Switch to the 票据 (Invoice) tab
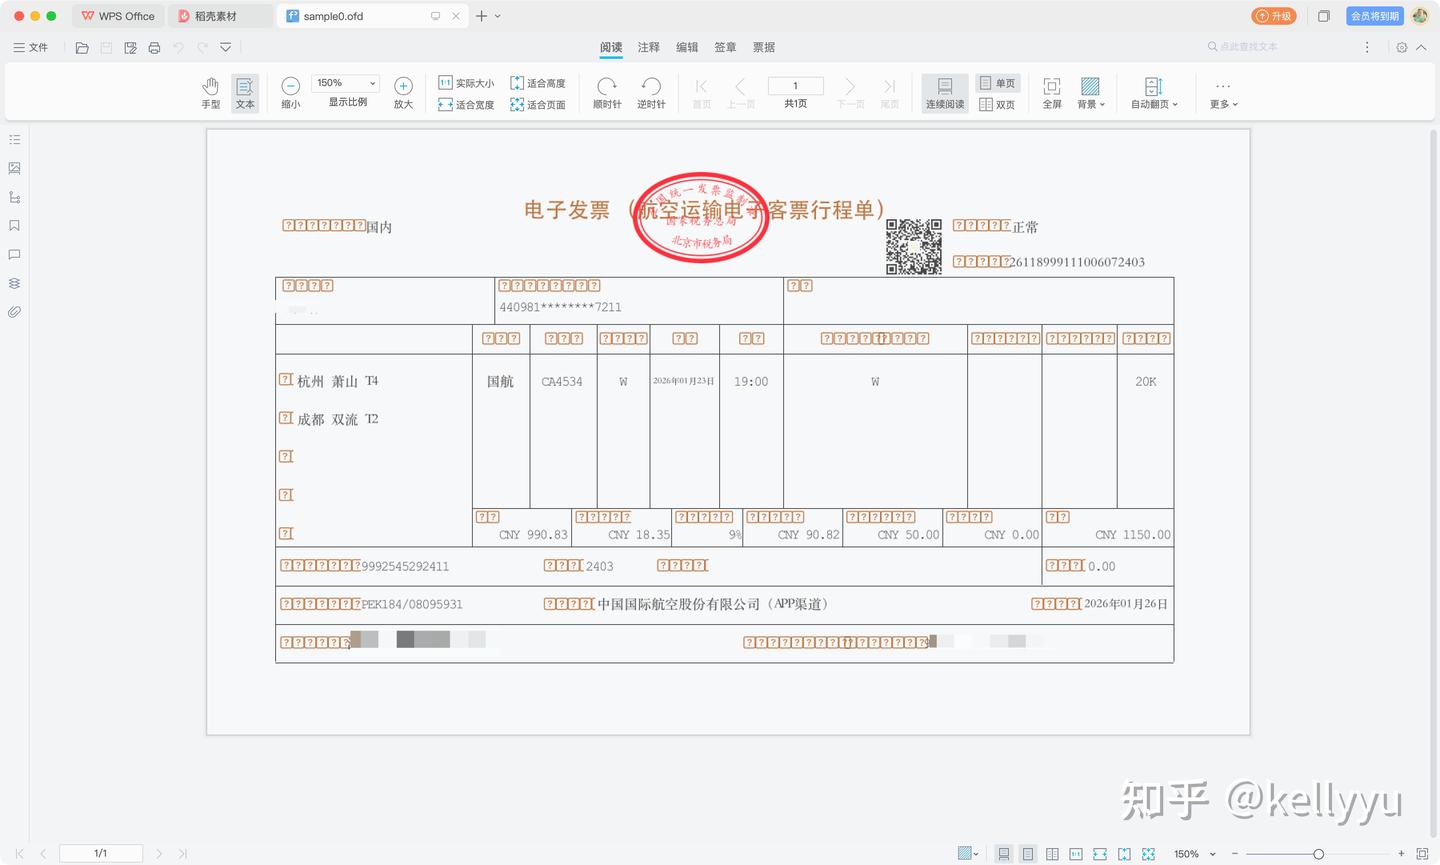Screen dimensions: 1440x865 pos(764,47)
